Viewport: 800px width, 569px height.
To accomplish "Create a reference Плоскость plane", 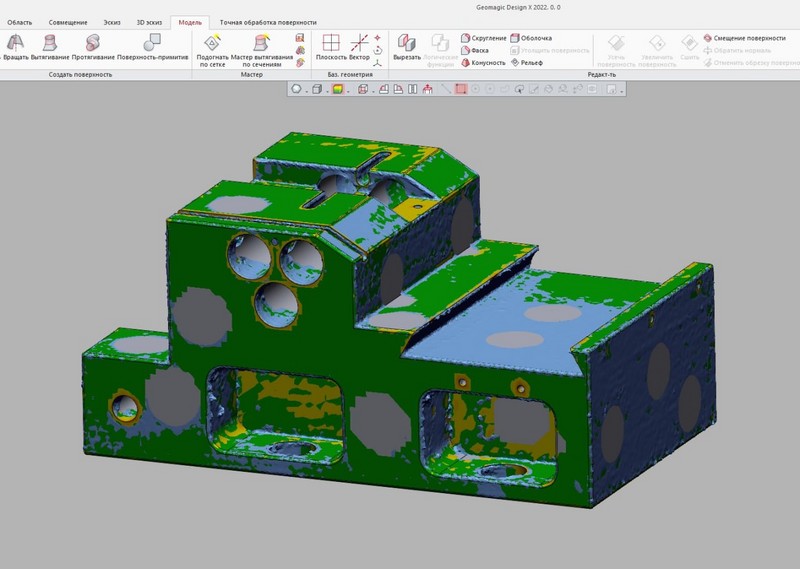I will [331, 47].
